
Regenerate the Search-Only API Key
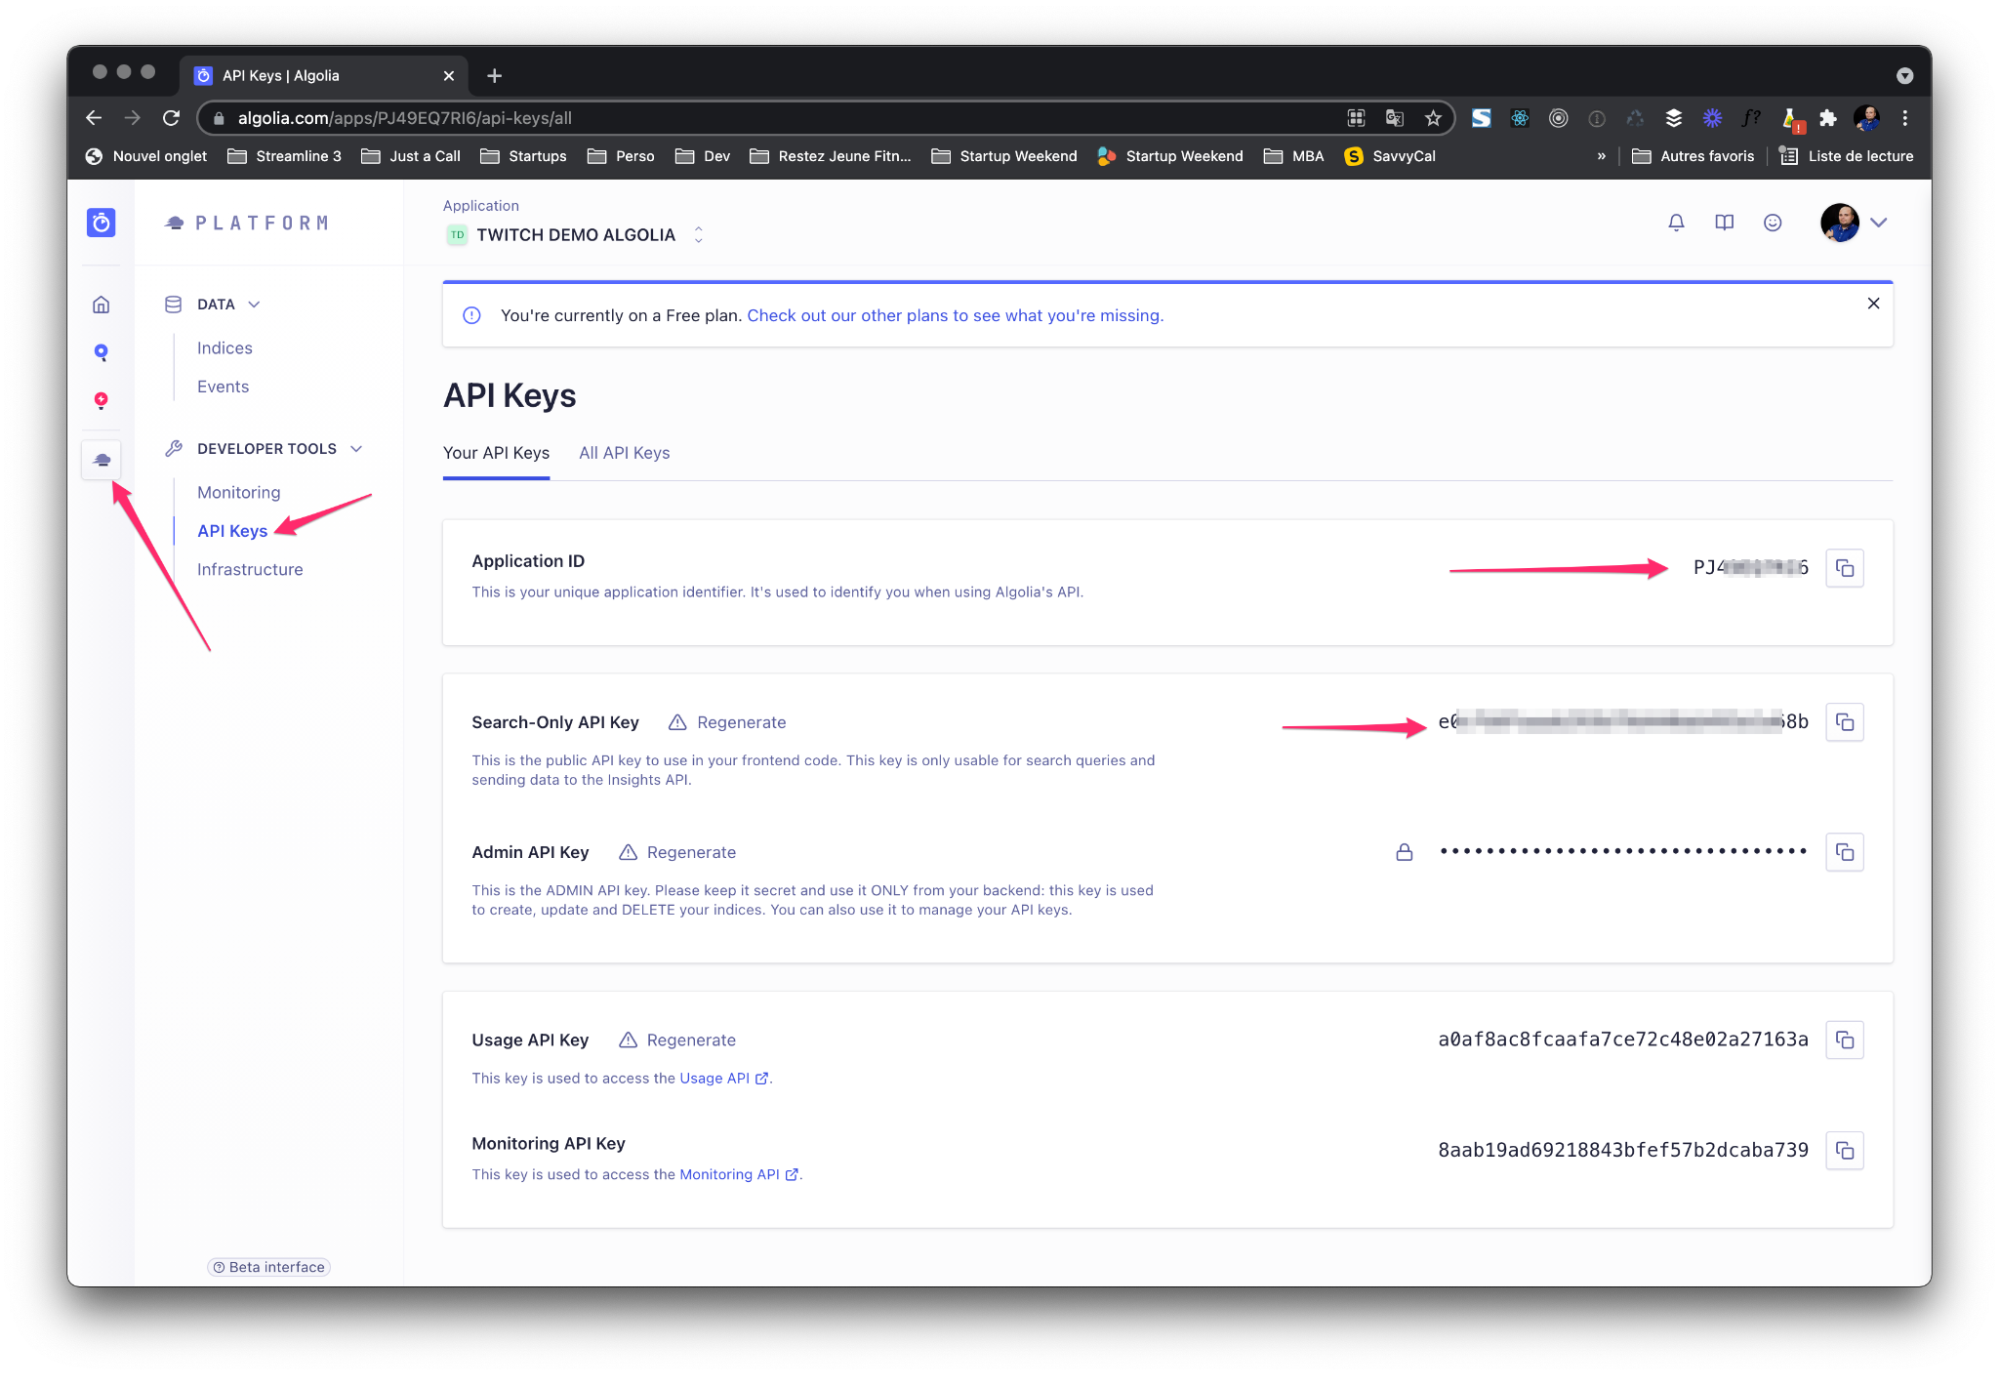(727, 722)
